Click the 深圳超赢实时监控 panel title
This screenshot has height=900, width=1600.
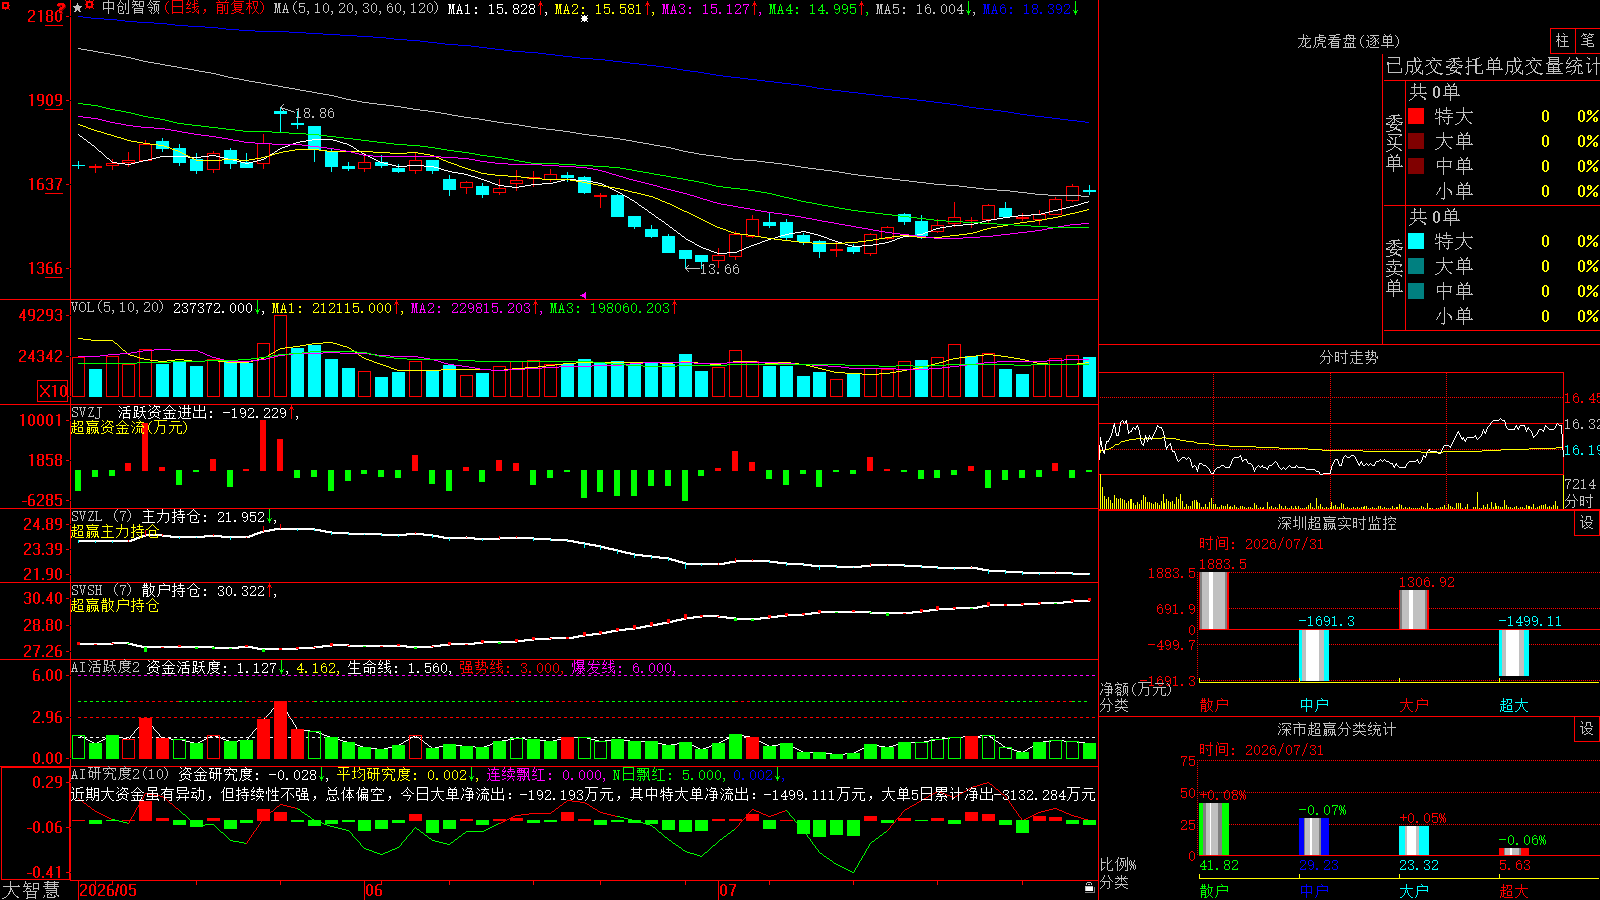pos(1337,523)
